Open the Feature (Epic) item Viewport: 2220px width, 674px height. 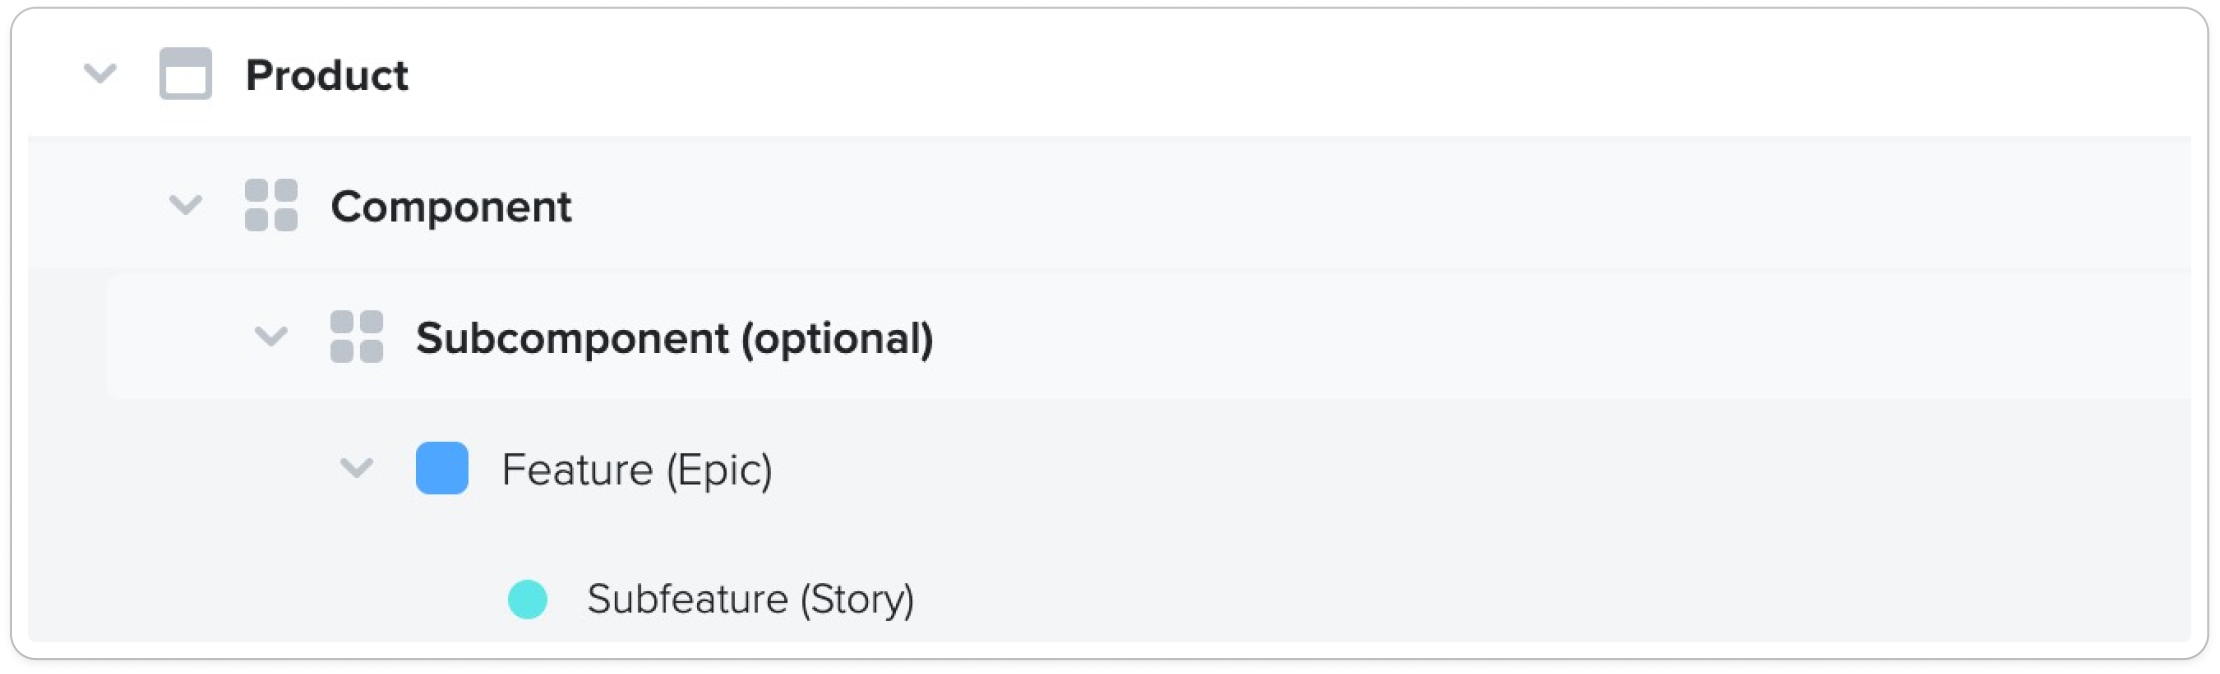pyautogui.click(x=637, y=470)
